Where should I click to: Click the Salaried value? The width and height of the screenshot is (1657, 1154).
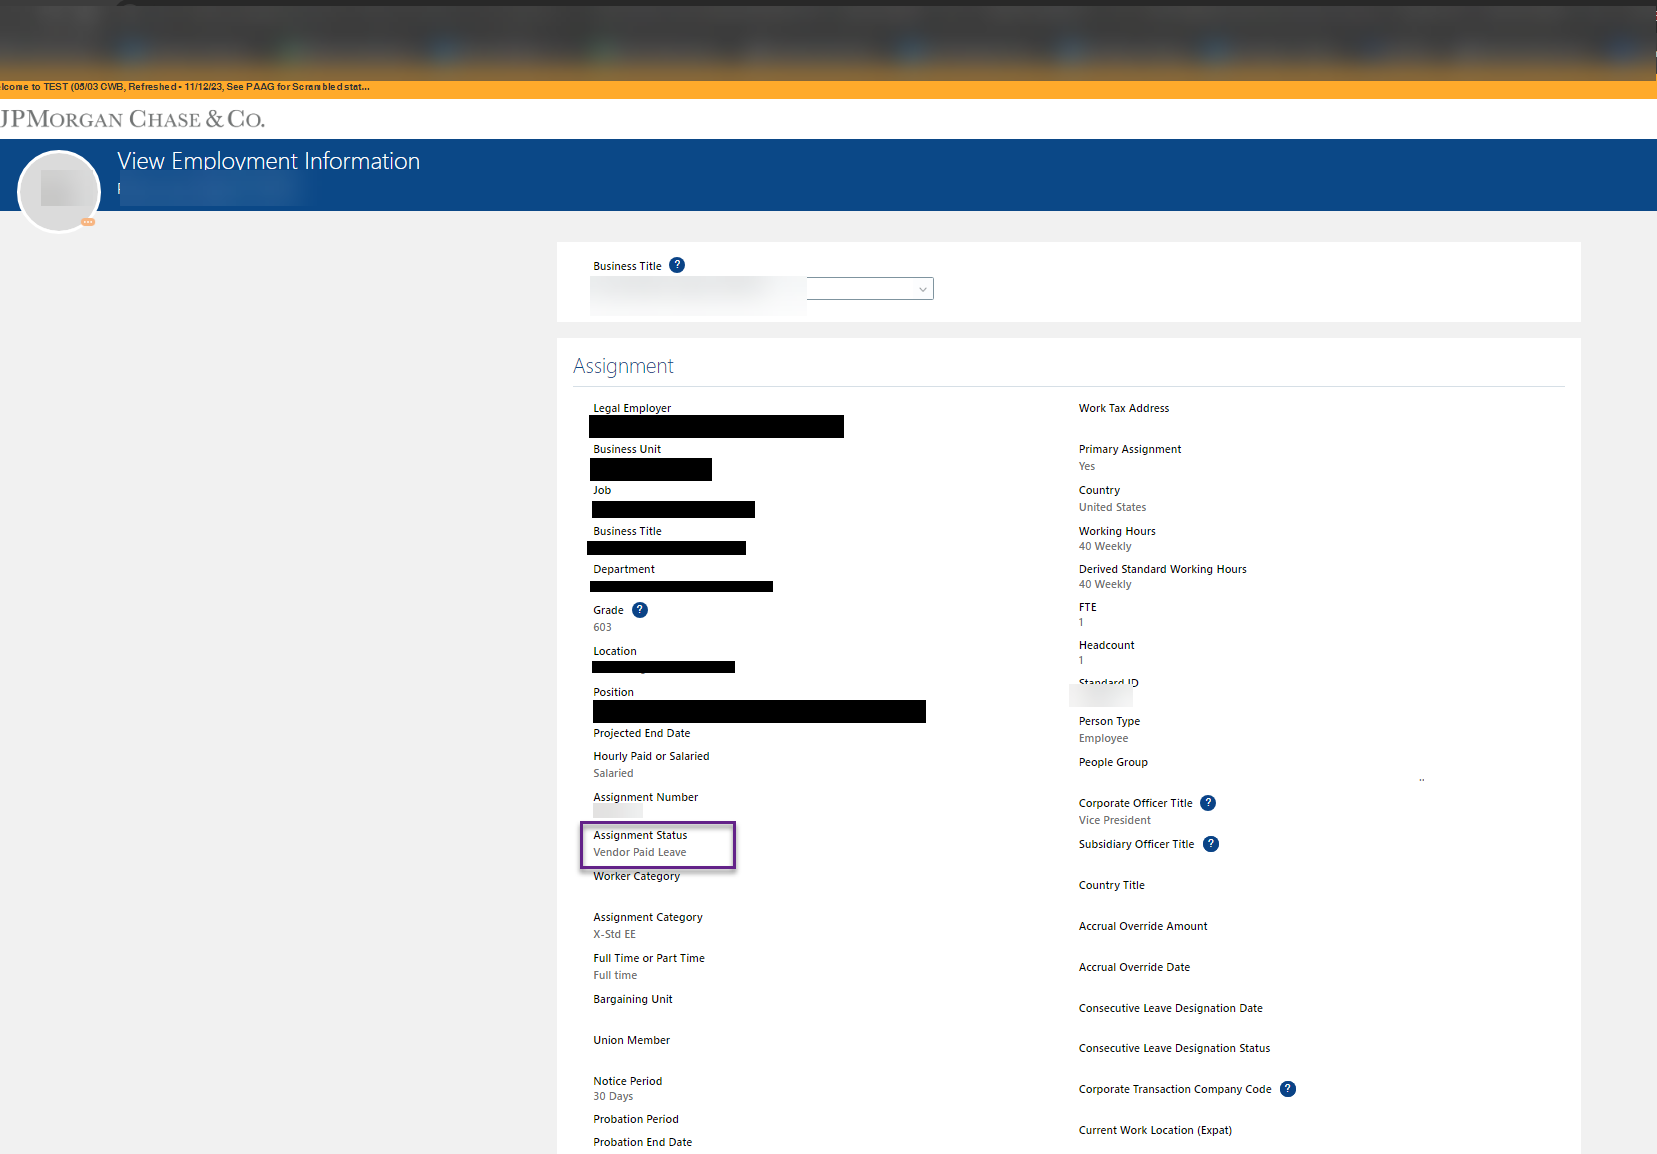pyautogui.click(x=613, y=774)
